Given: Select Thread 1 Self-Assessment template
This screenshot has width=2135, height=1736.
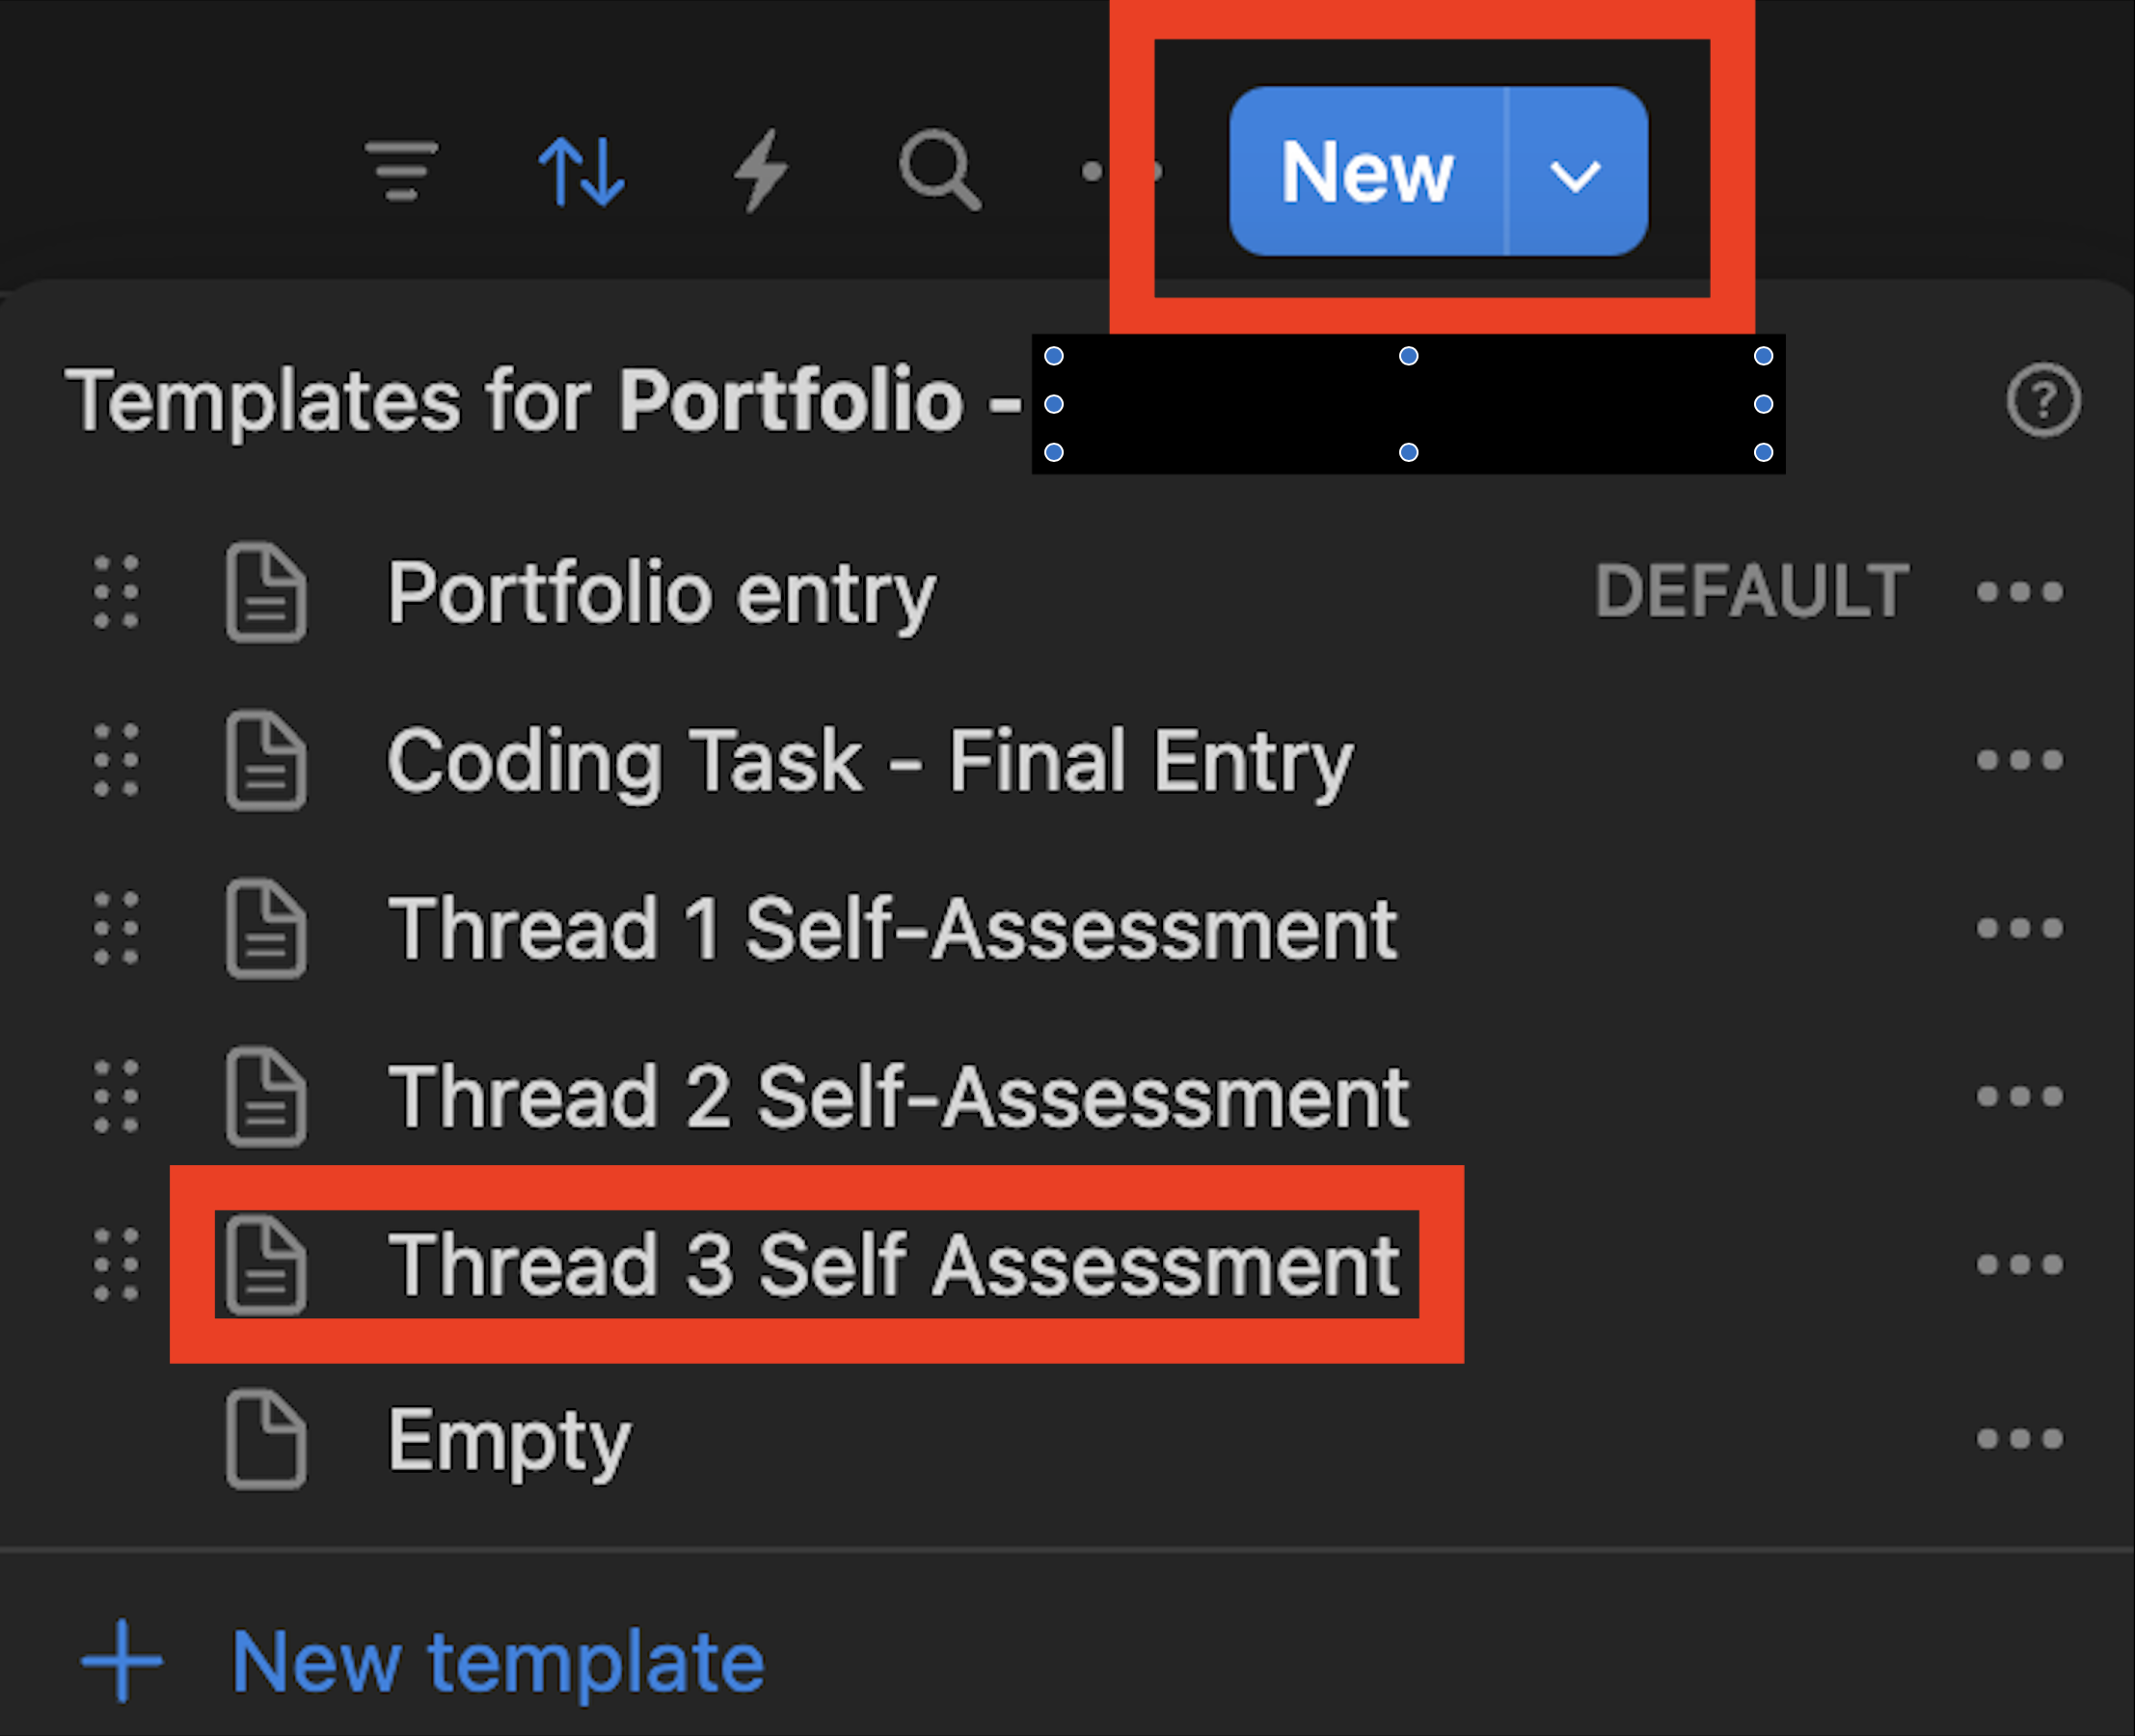Looking at the screenshot, I should [892, 929].
